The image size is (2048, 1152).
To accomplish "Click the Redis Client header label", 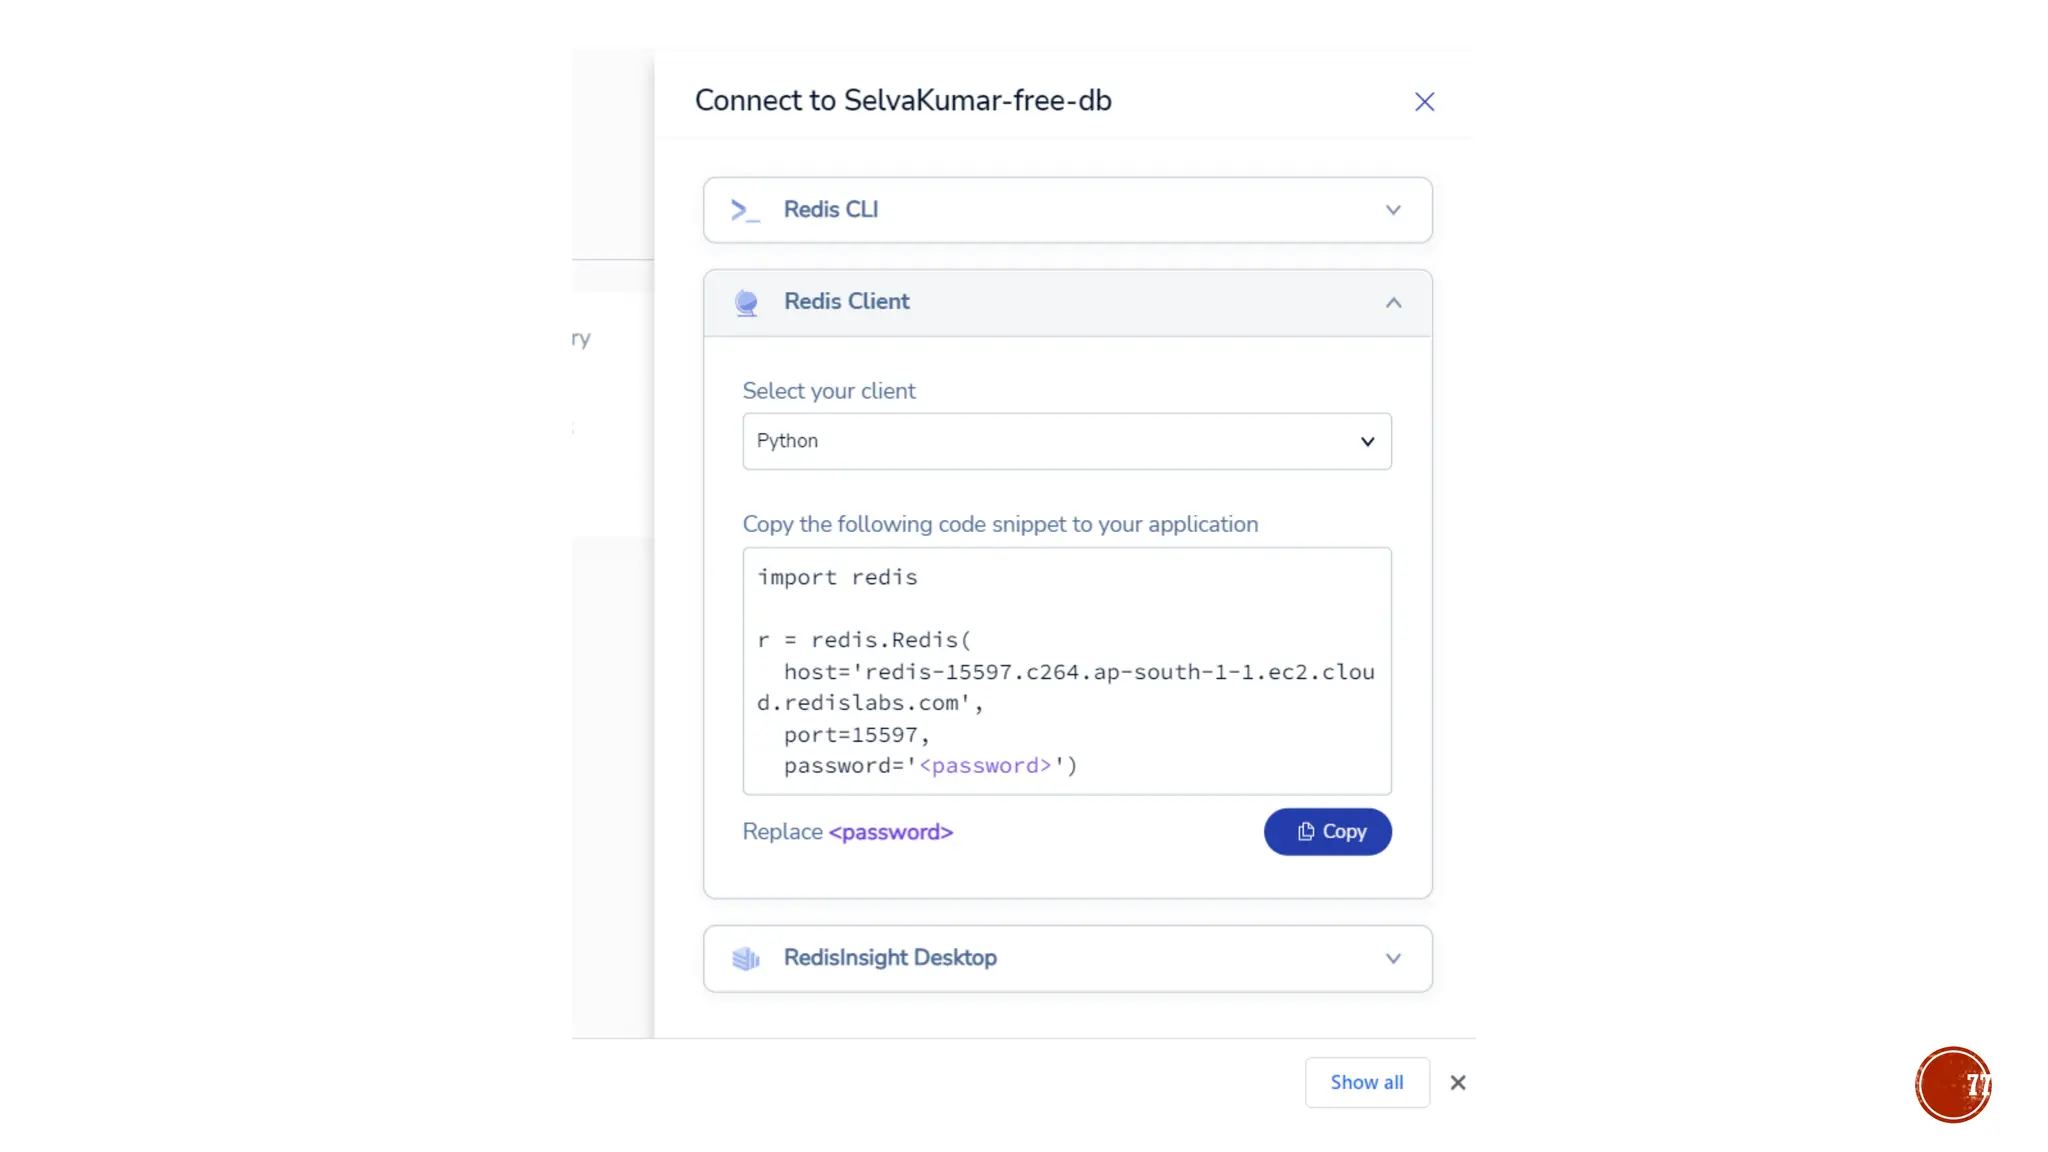I will 846,302.
